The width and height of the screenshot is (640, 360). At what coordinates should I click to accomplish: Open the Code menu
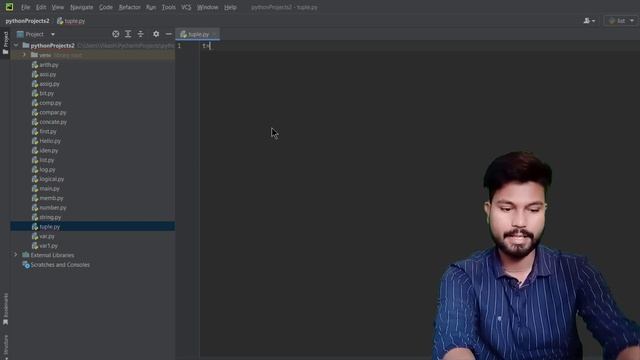[x=106, y=7]
